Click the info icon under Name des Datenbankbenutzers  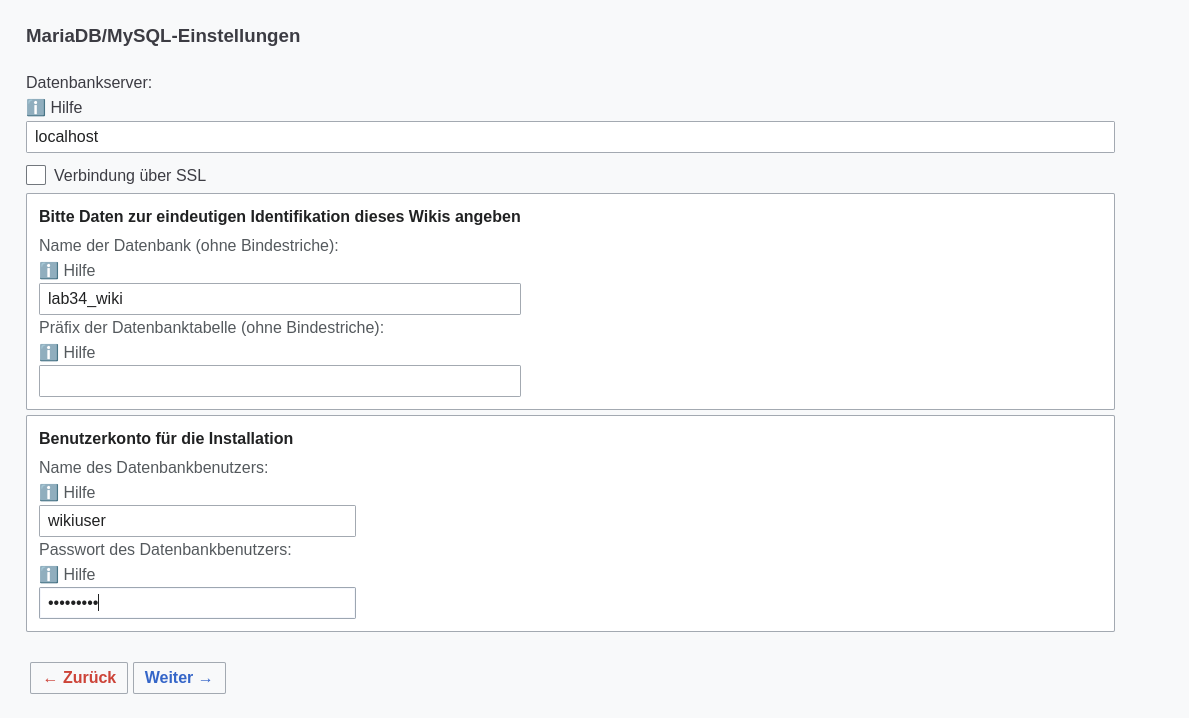[x=49, y=492]
